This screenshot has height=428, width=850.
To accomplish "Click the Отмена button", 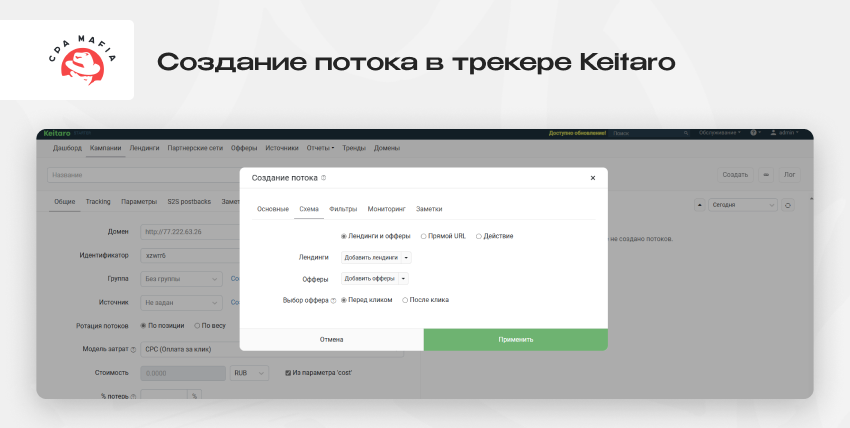I will click(332, 340).
